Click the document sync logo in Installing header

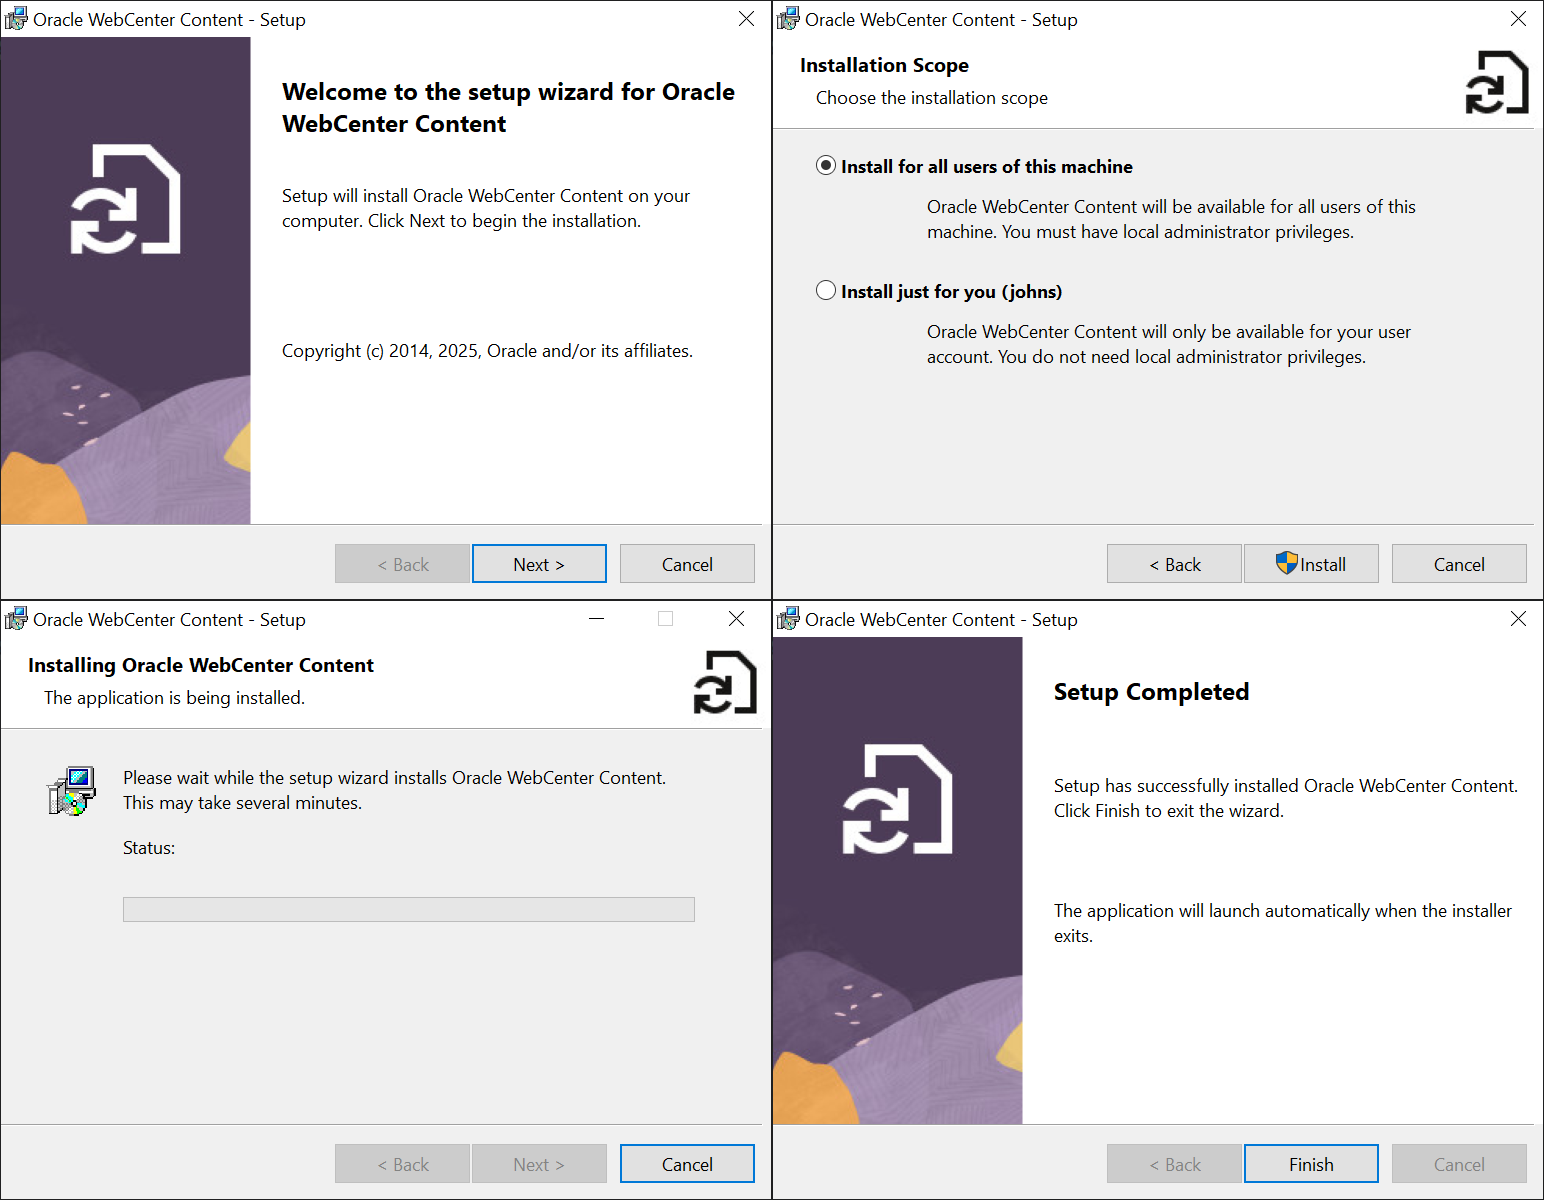pos(725,682)
